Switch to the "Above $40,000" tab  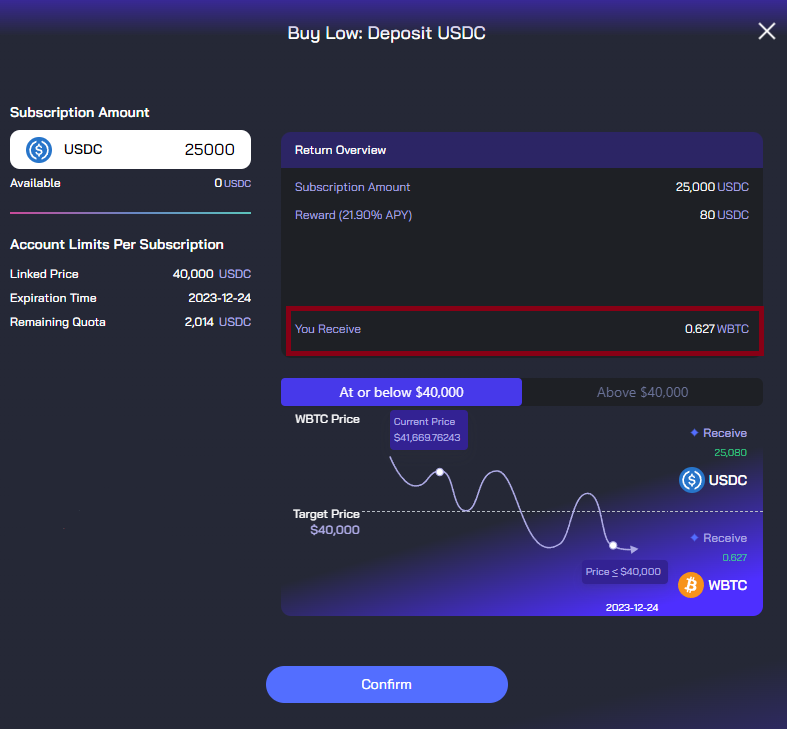click(x=642, y=392)
